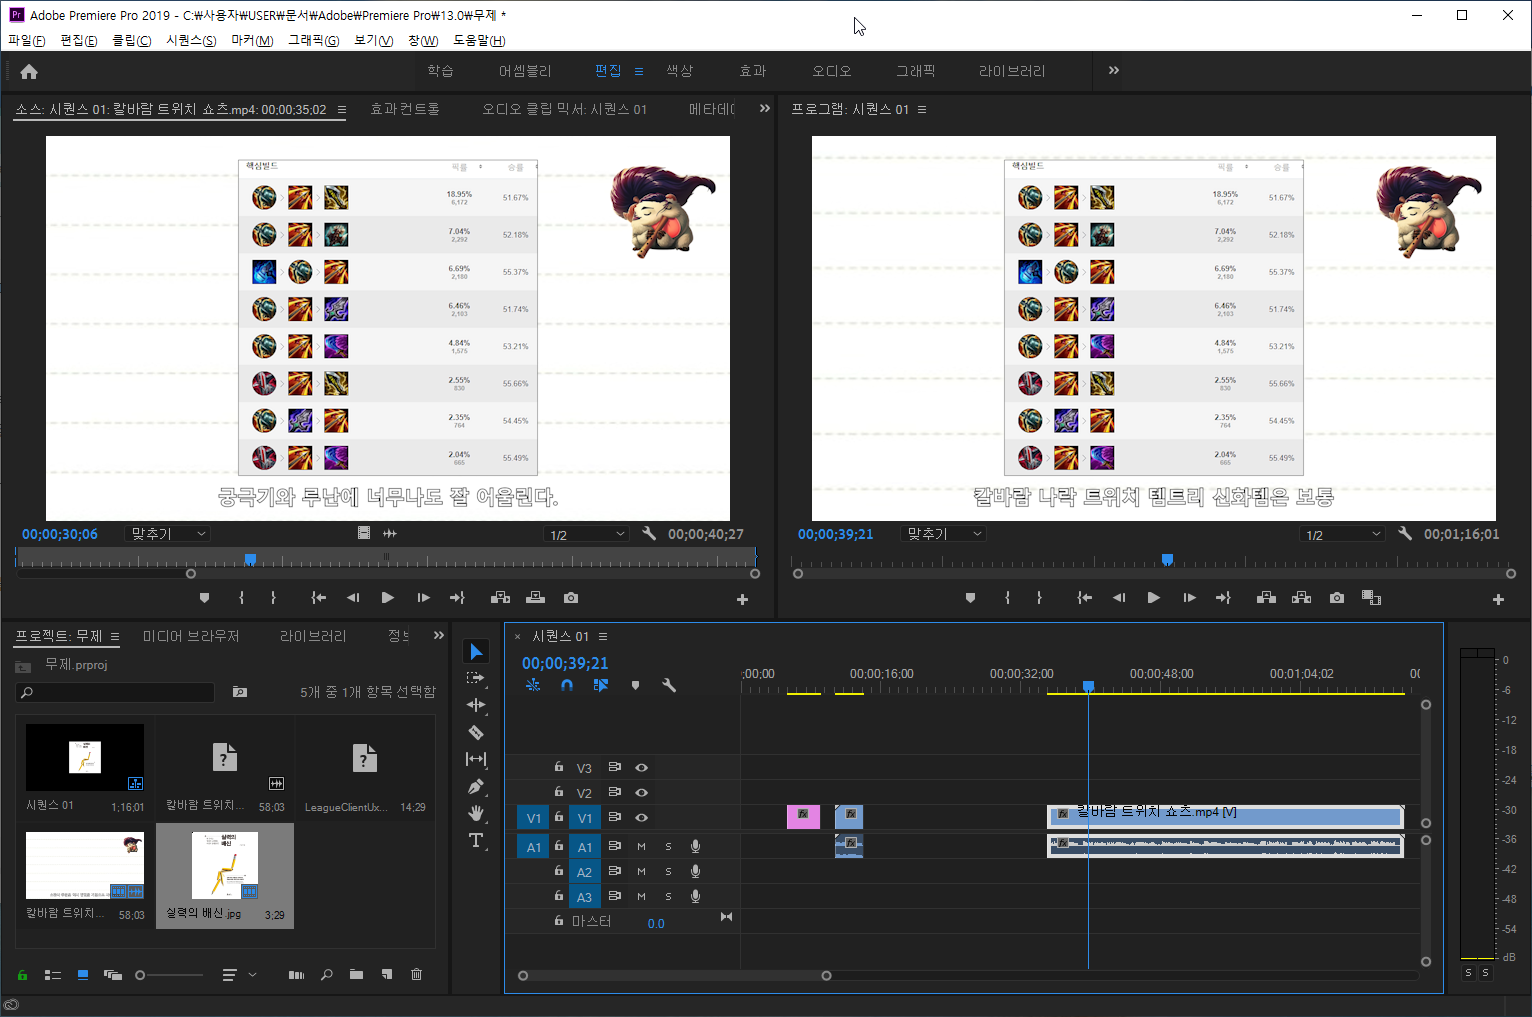Toggle sync lock for V2 track

tap(615, 792)
